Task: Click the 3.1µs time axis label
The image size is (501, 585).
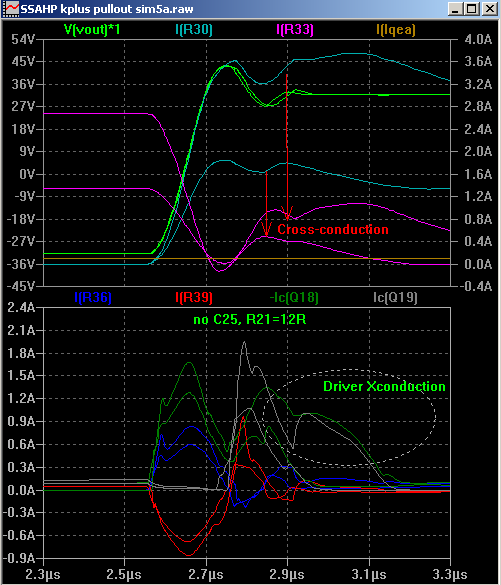Action: 369,574
